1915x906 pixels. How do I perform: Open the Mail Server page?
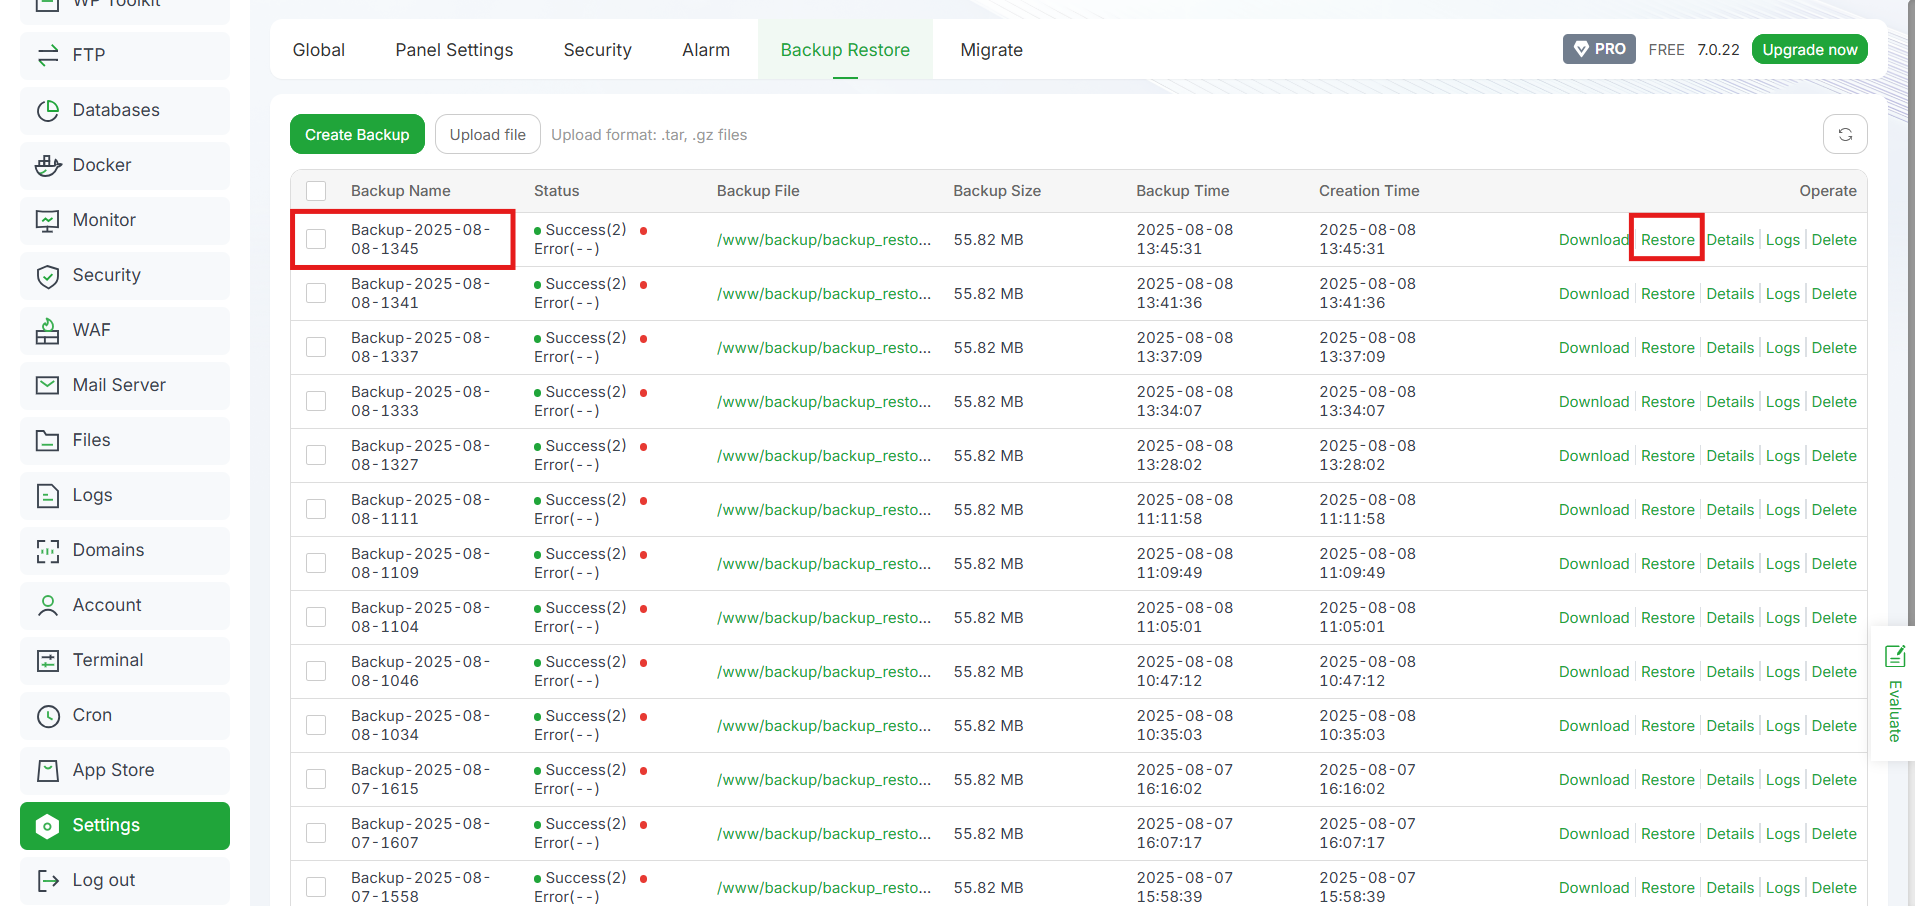click(x=119, y=385)
